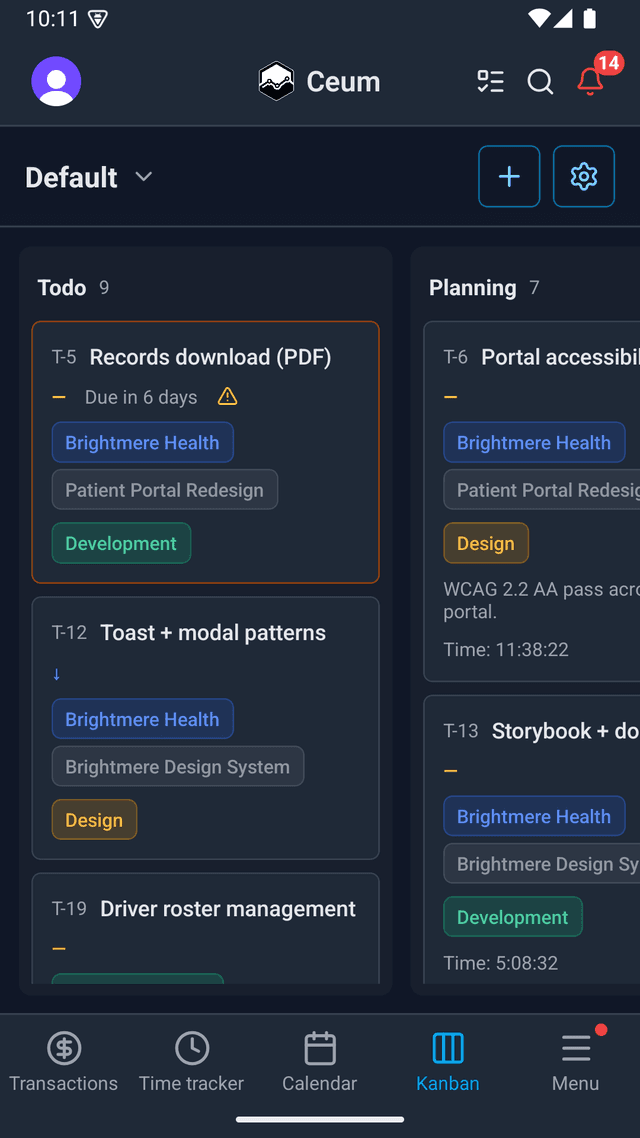
Task: Open card T-13 Storybook
Action: 532,840
